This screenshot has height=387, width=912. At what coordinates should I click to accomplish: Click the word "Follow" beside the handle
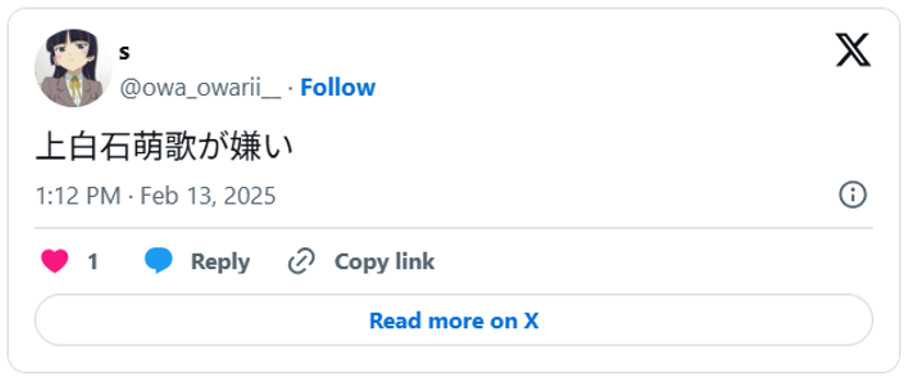337,87
